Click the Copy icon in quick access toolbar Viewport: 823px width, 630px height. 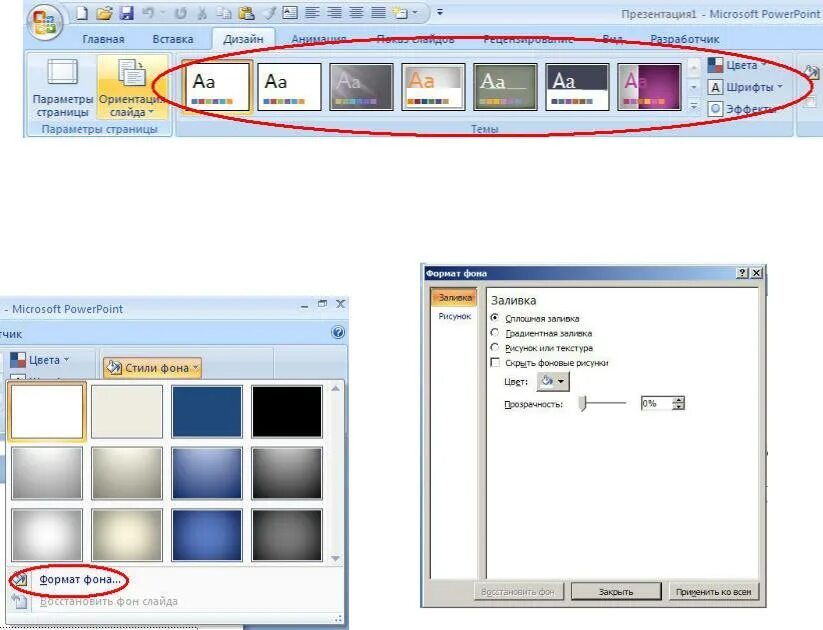tap(224, 13)
